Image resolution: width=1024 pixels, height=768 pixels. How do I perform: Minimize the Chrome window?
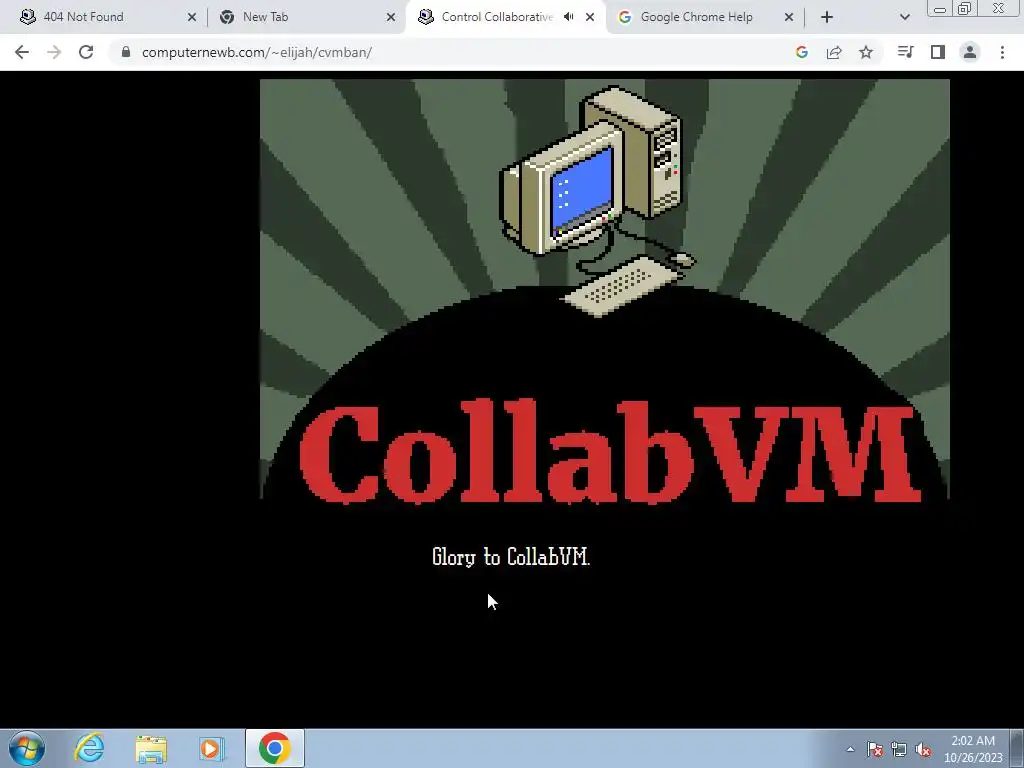click(x=940, y=9)
